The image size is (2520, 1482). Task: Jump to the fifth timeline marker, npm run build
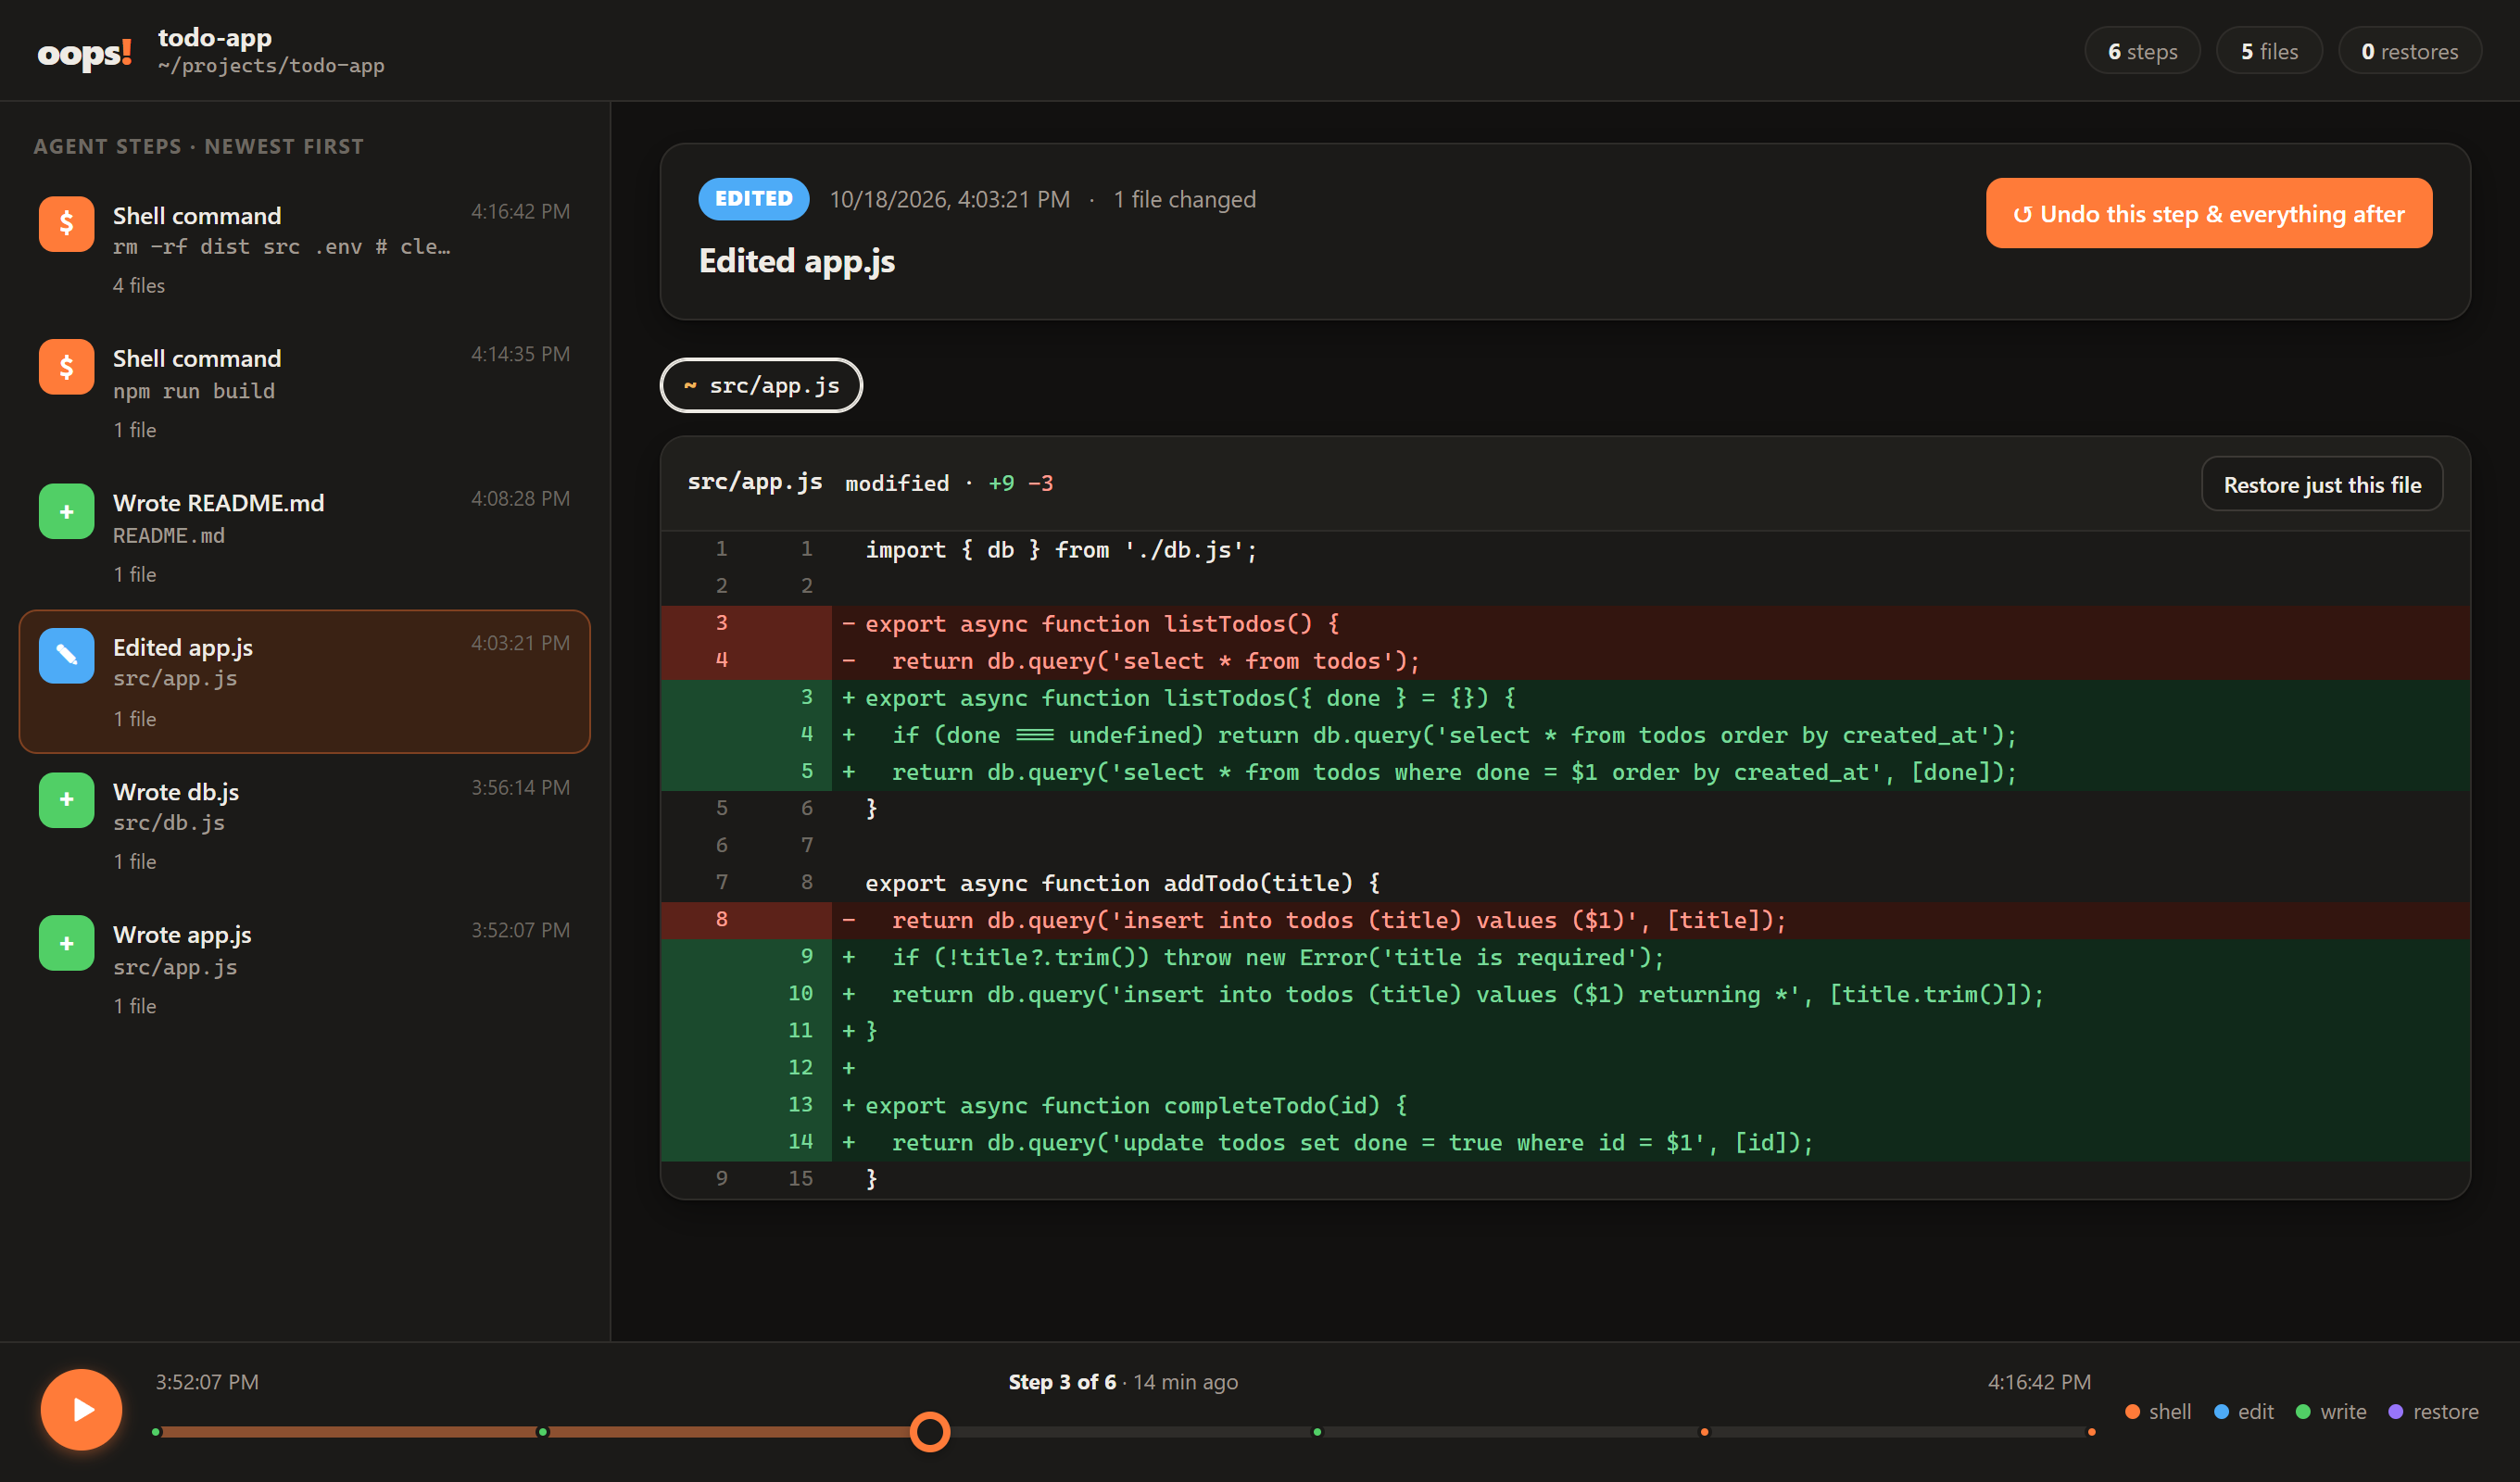coord(1704,1432)
